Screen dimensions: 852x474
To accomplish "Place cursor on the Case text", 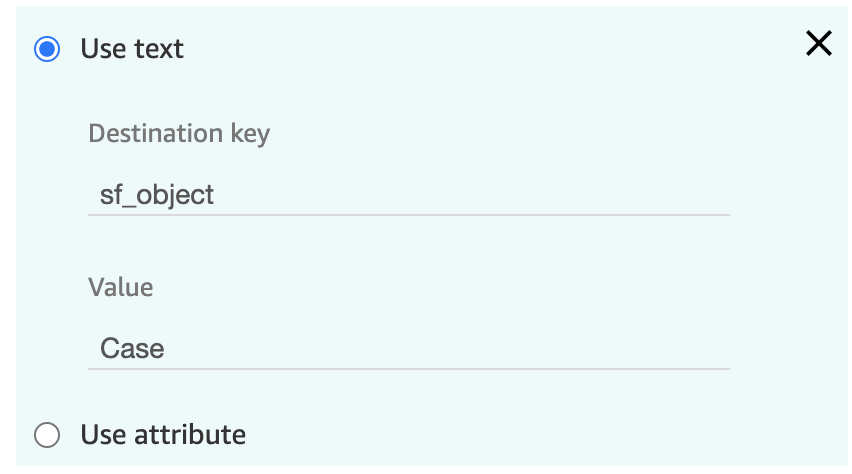I will click(132, 349).
